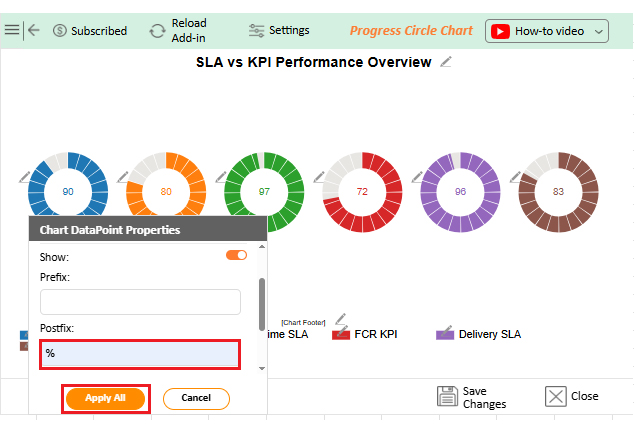
Task: Click the Postfix field containing %
Action: (140, 354)
